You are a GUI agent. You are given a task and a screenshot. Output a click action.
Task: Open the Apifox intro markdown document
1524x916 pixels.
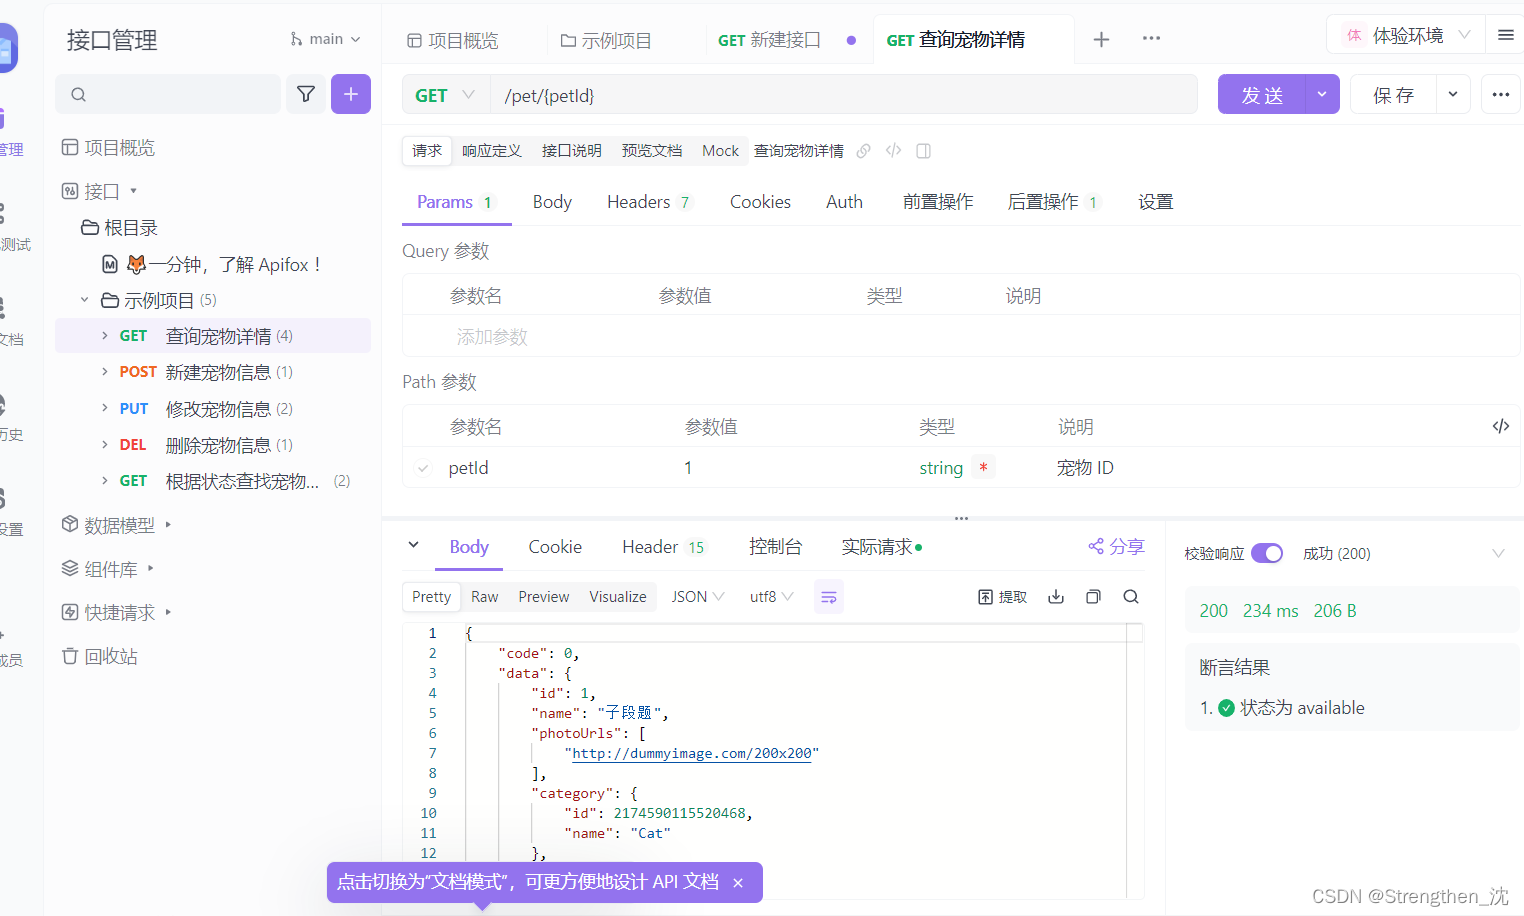coord(211,265)
